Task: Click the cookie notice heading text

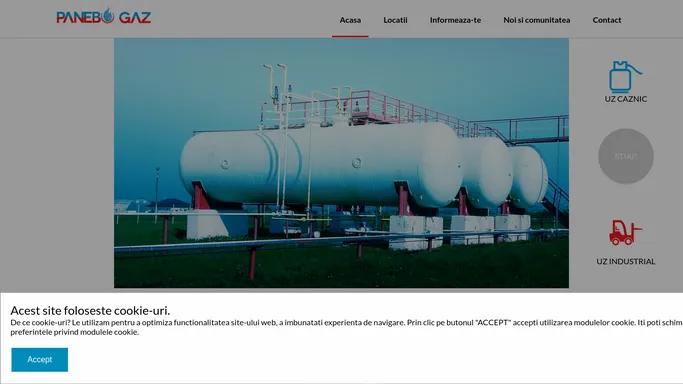Action: pos(90,310)
